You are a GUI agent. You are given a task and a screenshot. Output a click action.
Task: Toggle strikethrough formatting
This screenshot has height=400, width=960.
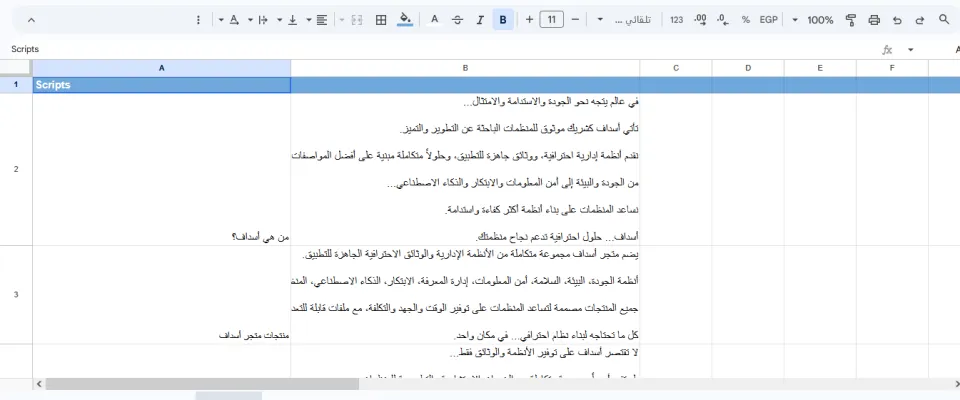point(457,20)
